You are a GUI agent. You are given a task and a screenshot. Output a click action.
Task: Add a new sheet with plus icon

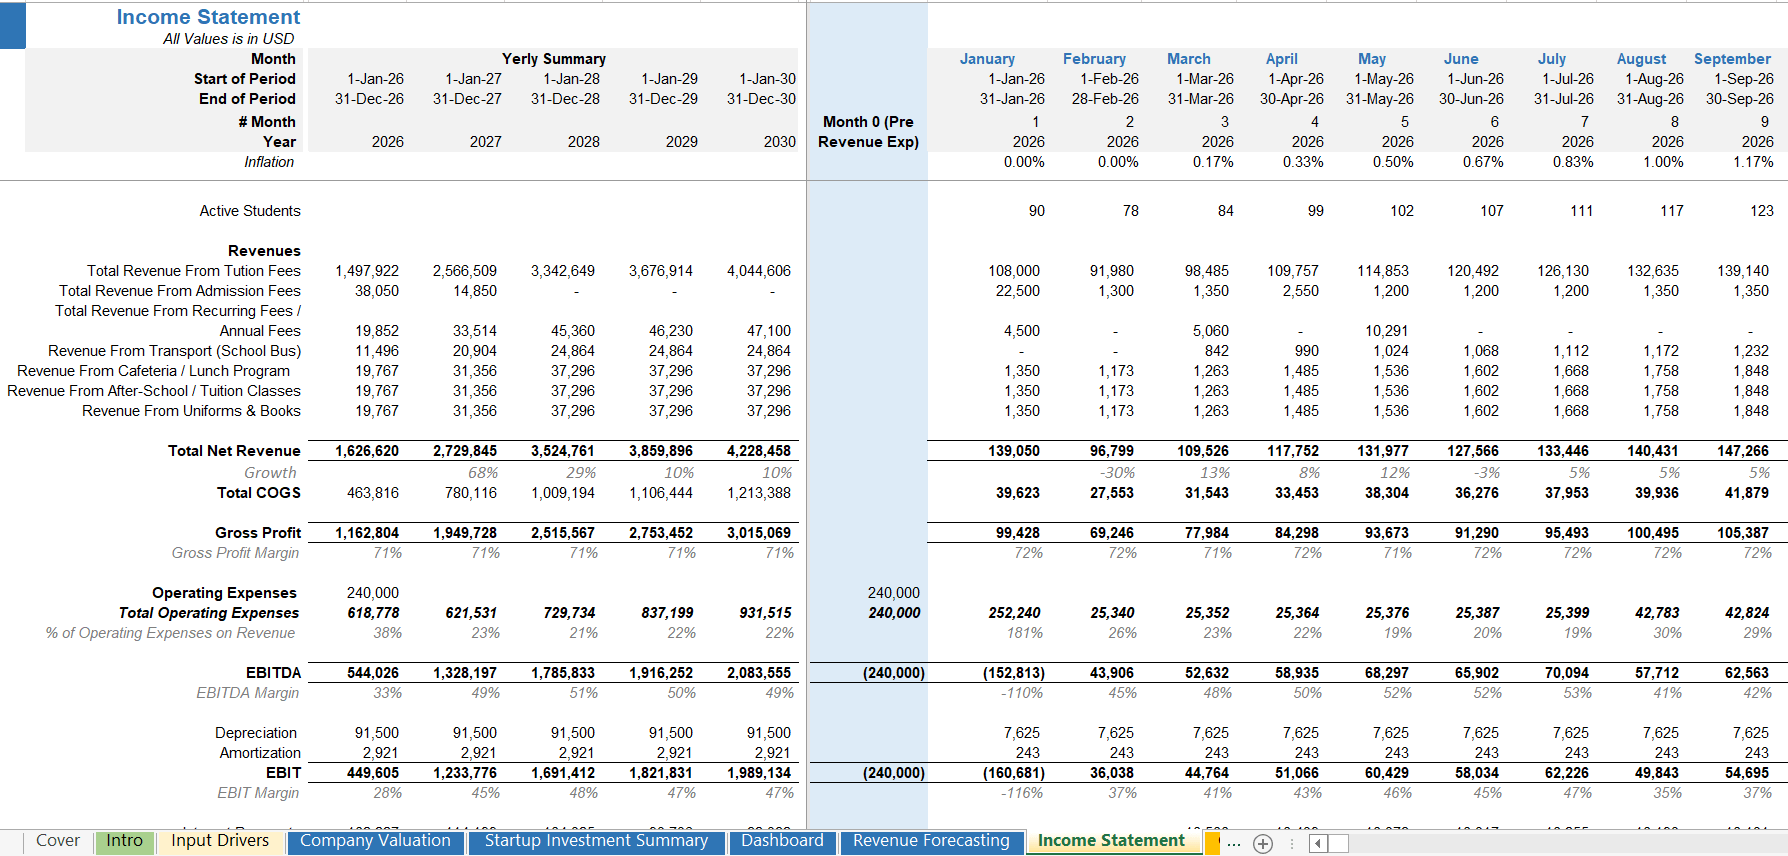(1263, 844)
